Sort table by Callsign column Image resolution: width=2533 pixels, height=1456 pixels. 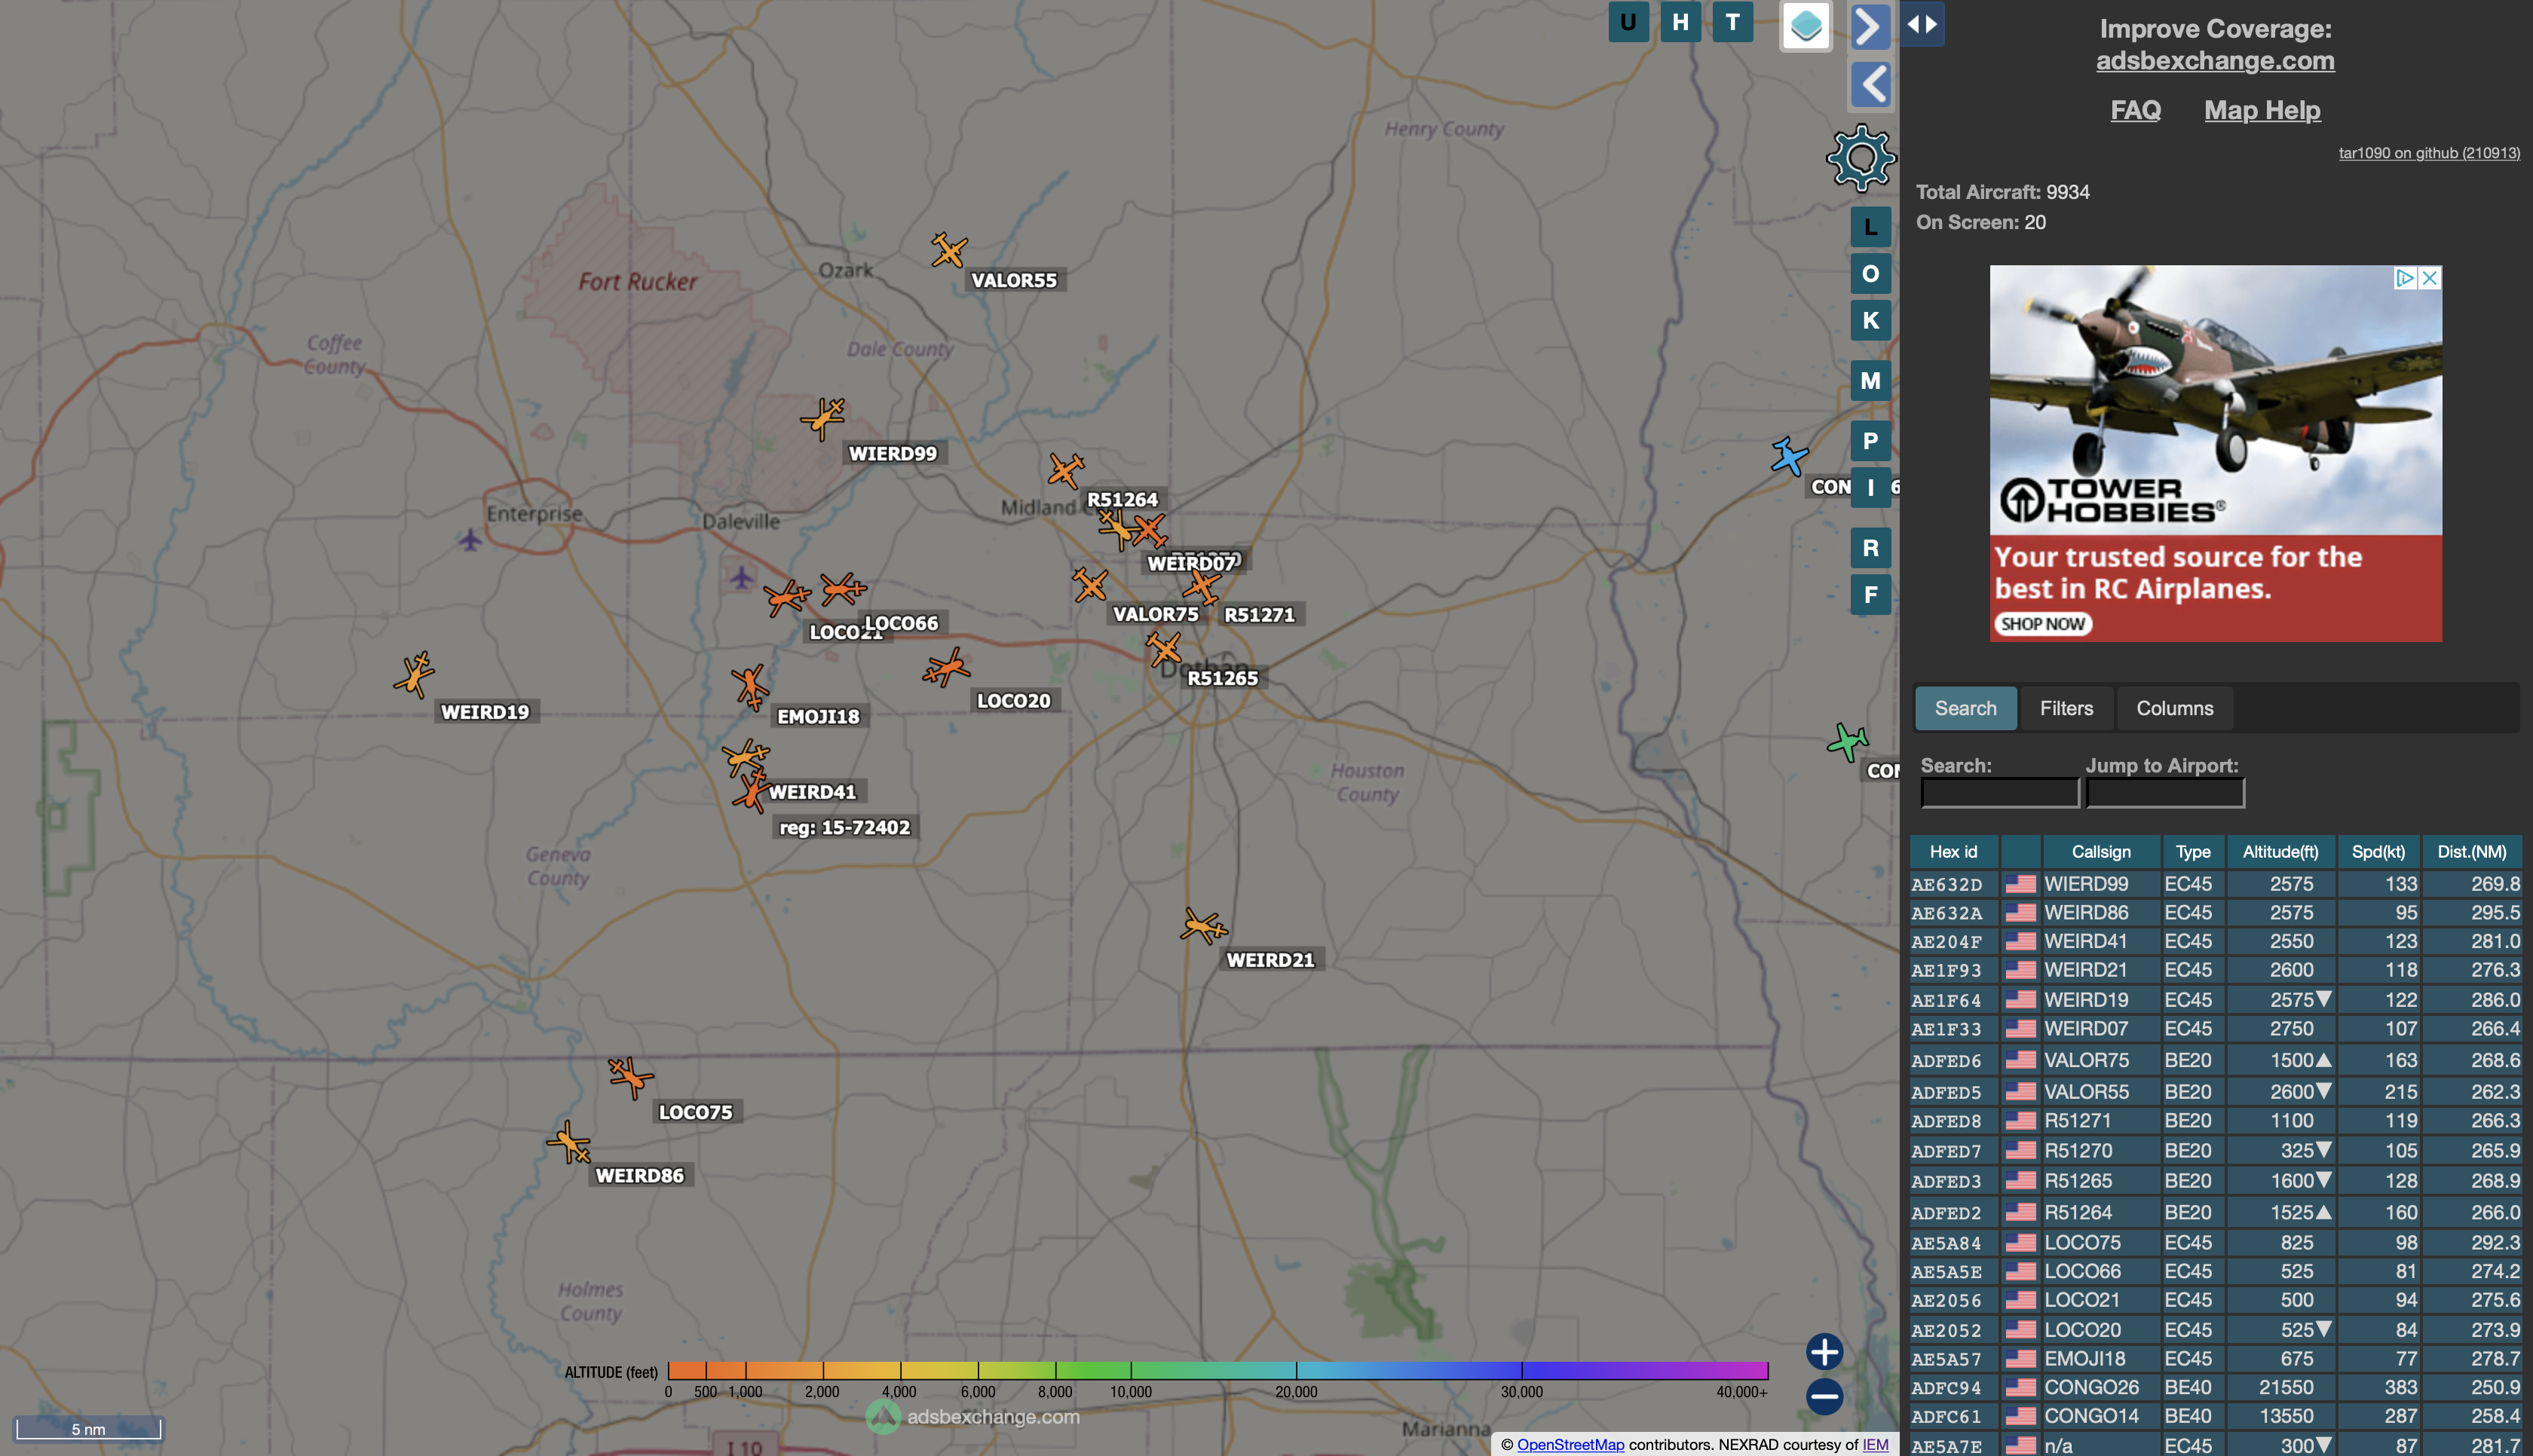tap(2101, 852)
